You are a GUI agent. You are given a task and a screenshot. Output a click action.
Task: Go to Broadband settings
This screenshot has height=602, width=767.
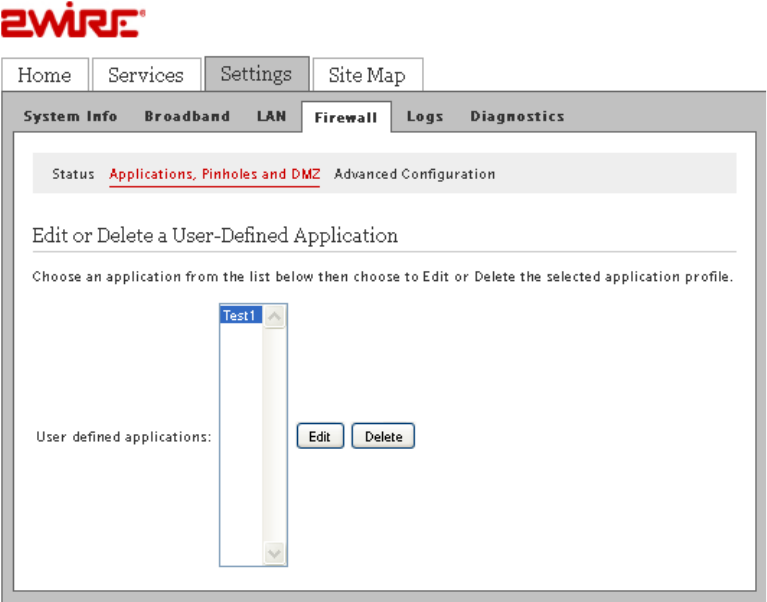[x=187, y=116]
